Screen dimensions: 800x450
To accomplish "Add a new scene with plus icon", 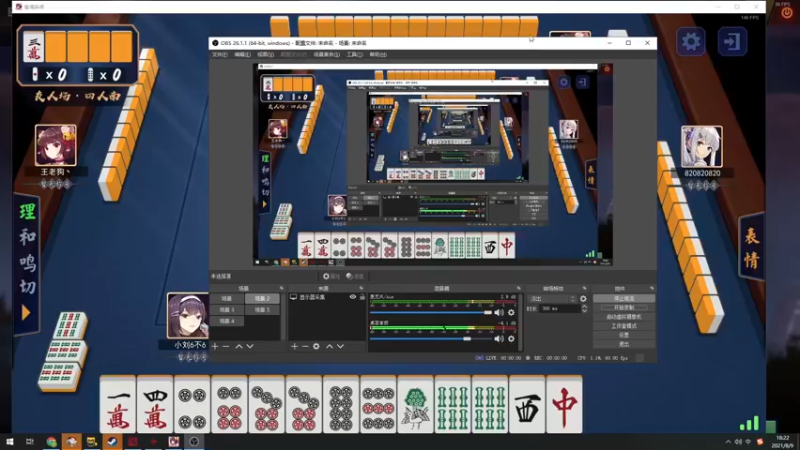I will pos(215,346).
